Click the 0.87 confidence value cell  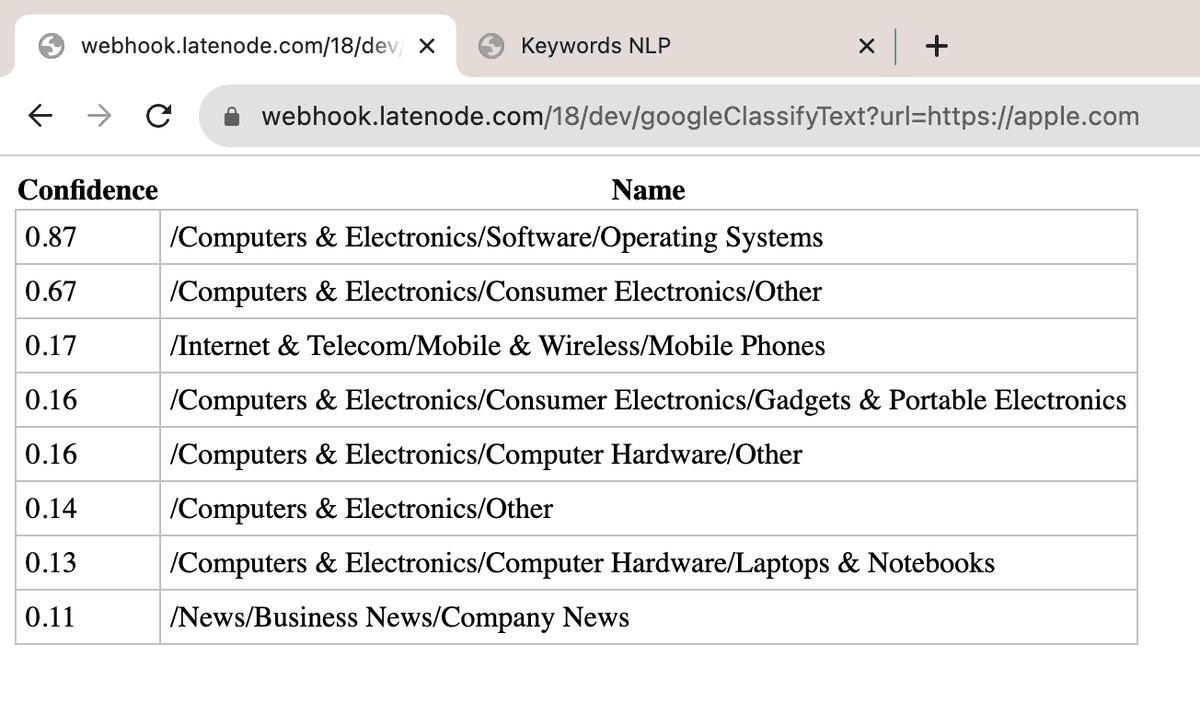[x=50, y=238]
